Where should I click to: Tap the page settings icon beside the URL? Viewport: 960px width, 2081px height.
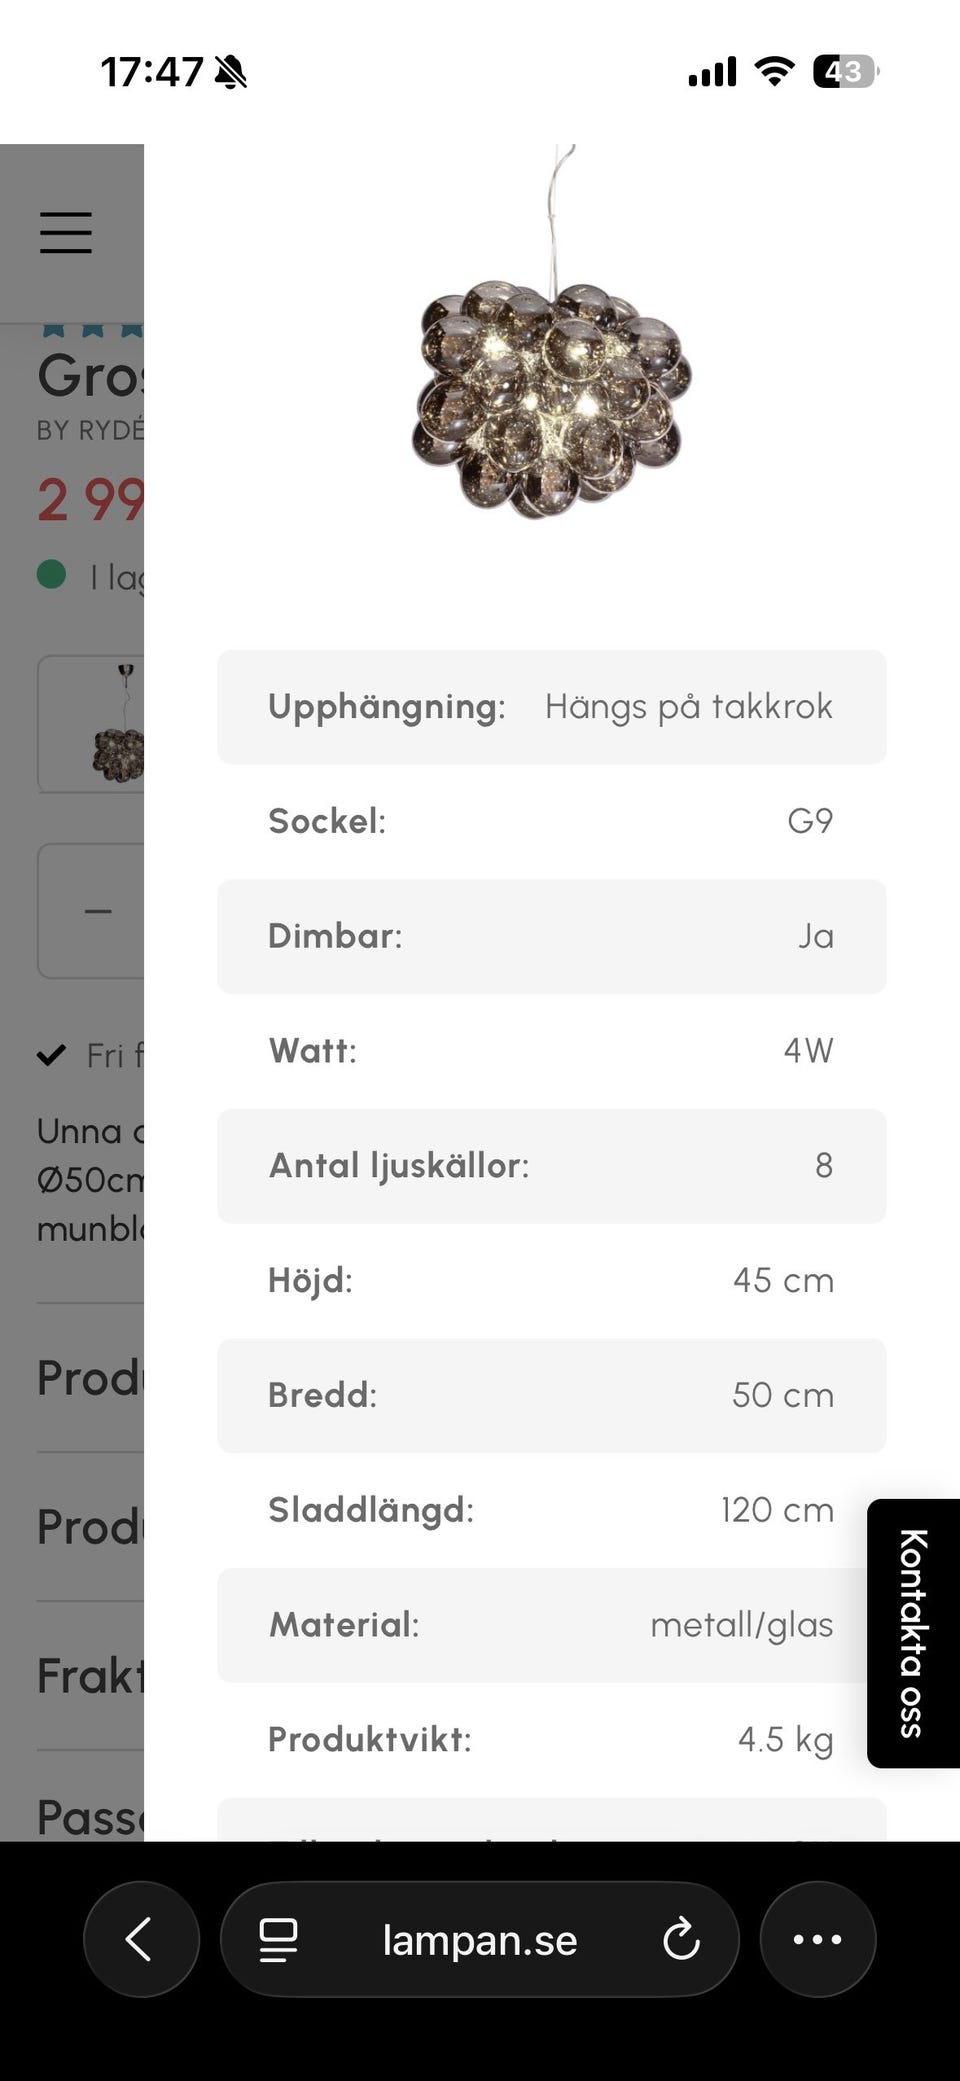click(x=278, y=1939)
